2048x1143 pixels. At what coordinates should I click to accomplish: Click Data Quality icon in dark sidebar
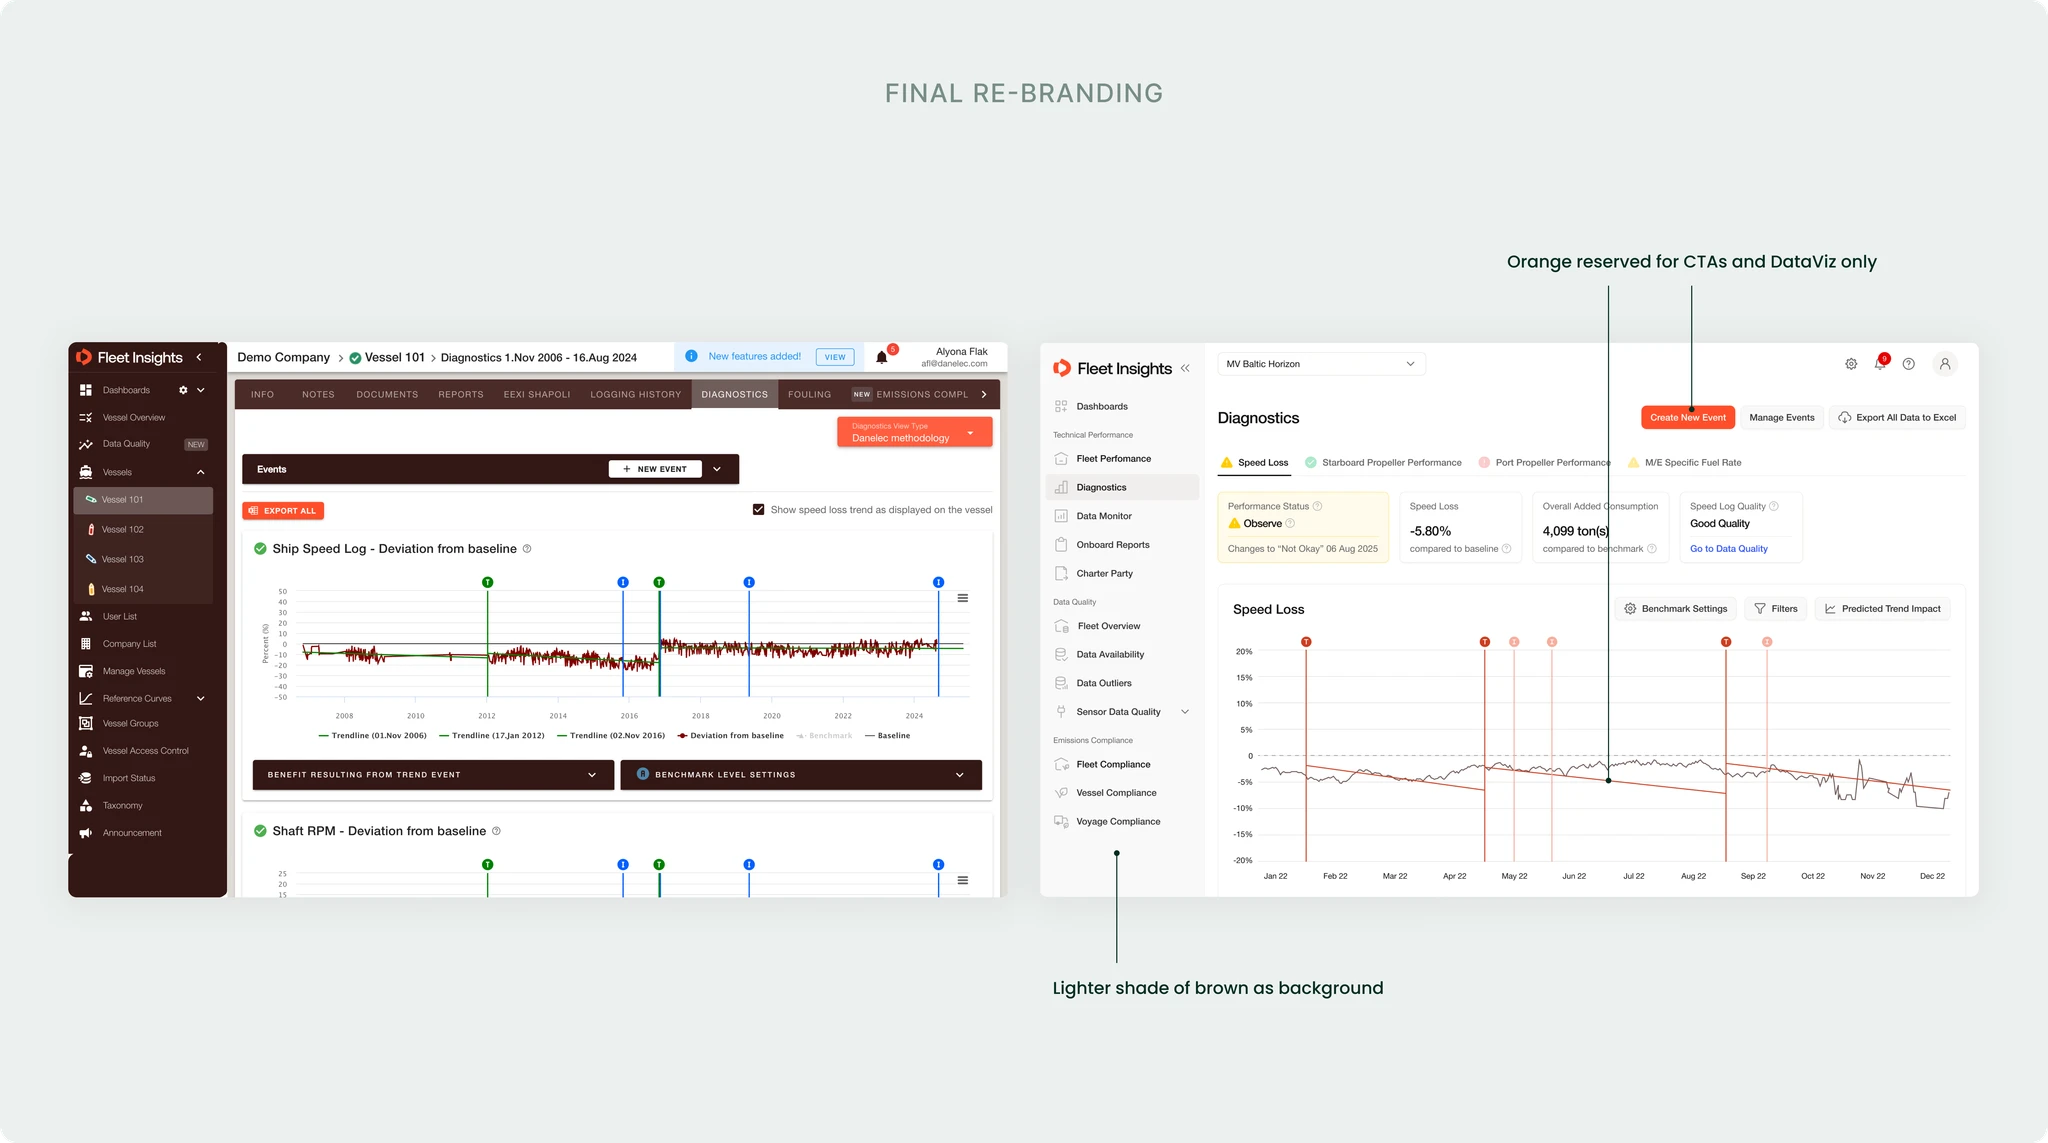click(86, 444)
